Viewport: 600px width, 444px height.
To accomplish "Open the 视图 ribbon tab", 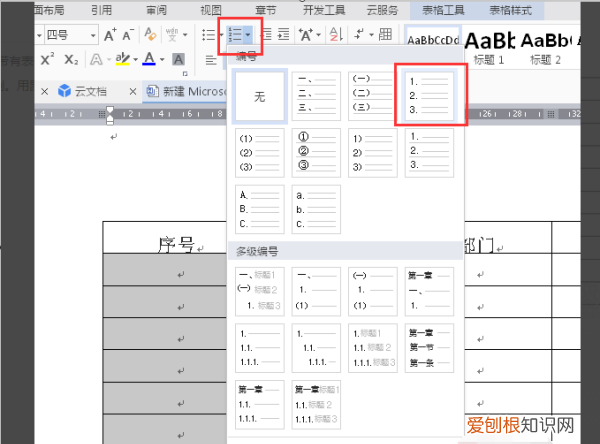I will (211, 10).
